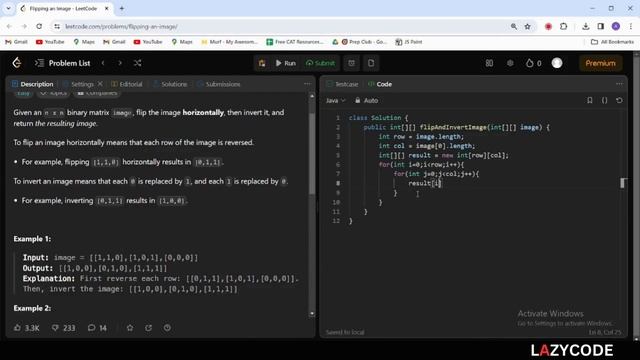
Task: Dislike the problem with 233 thumbs down
Action: [63, 328]
